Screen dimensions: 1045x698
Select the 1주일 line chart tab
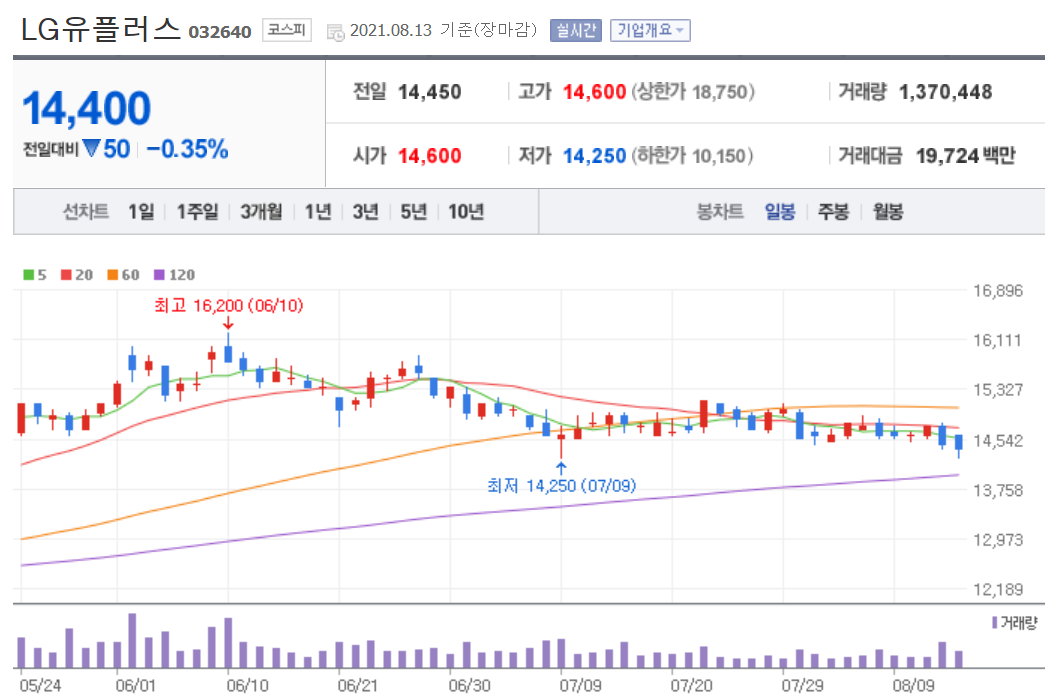197,212
